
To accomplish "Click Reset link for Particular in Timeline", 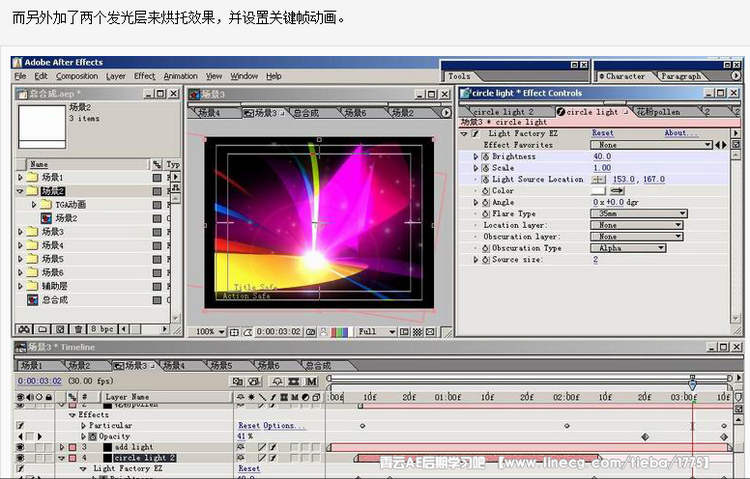I will 249,425.
